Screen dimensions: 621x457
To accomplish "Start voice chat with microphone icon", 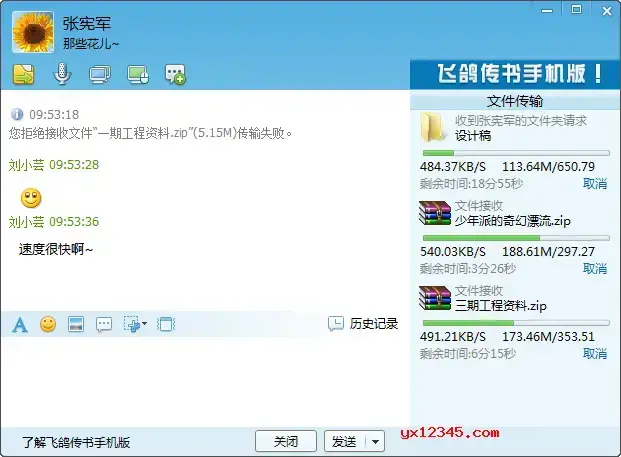I will click(x=62, y=74).
